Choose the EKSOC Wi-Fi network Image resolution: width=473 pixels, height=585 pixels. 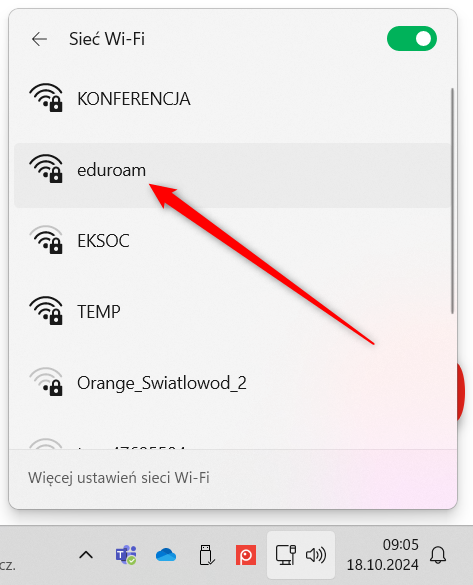coord(232,241)
